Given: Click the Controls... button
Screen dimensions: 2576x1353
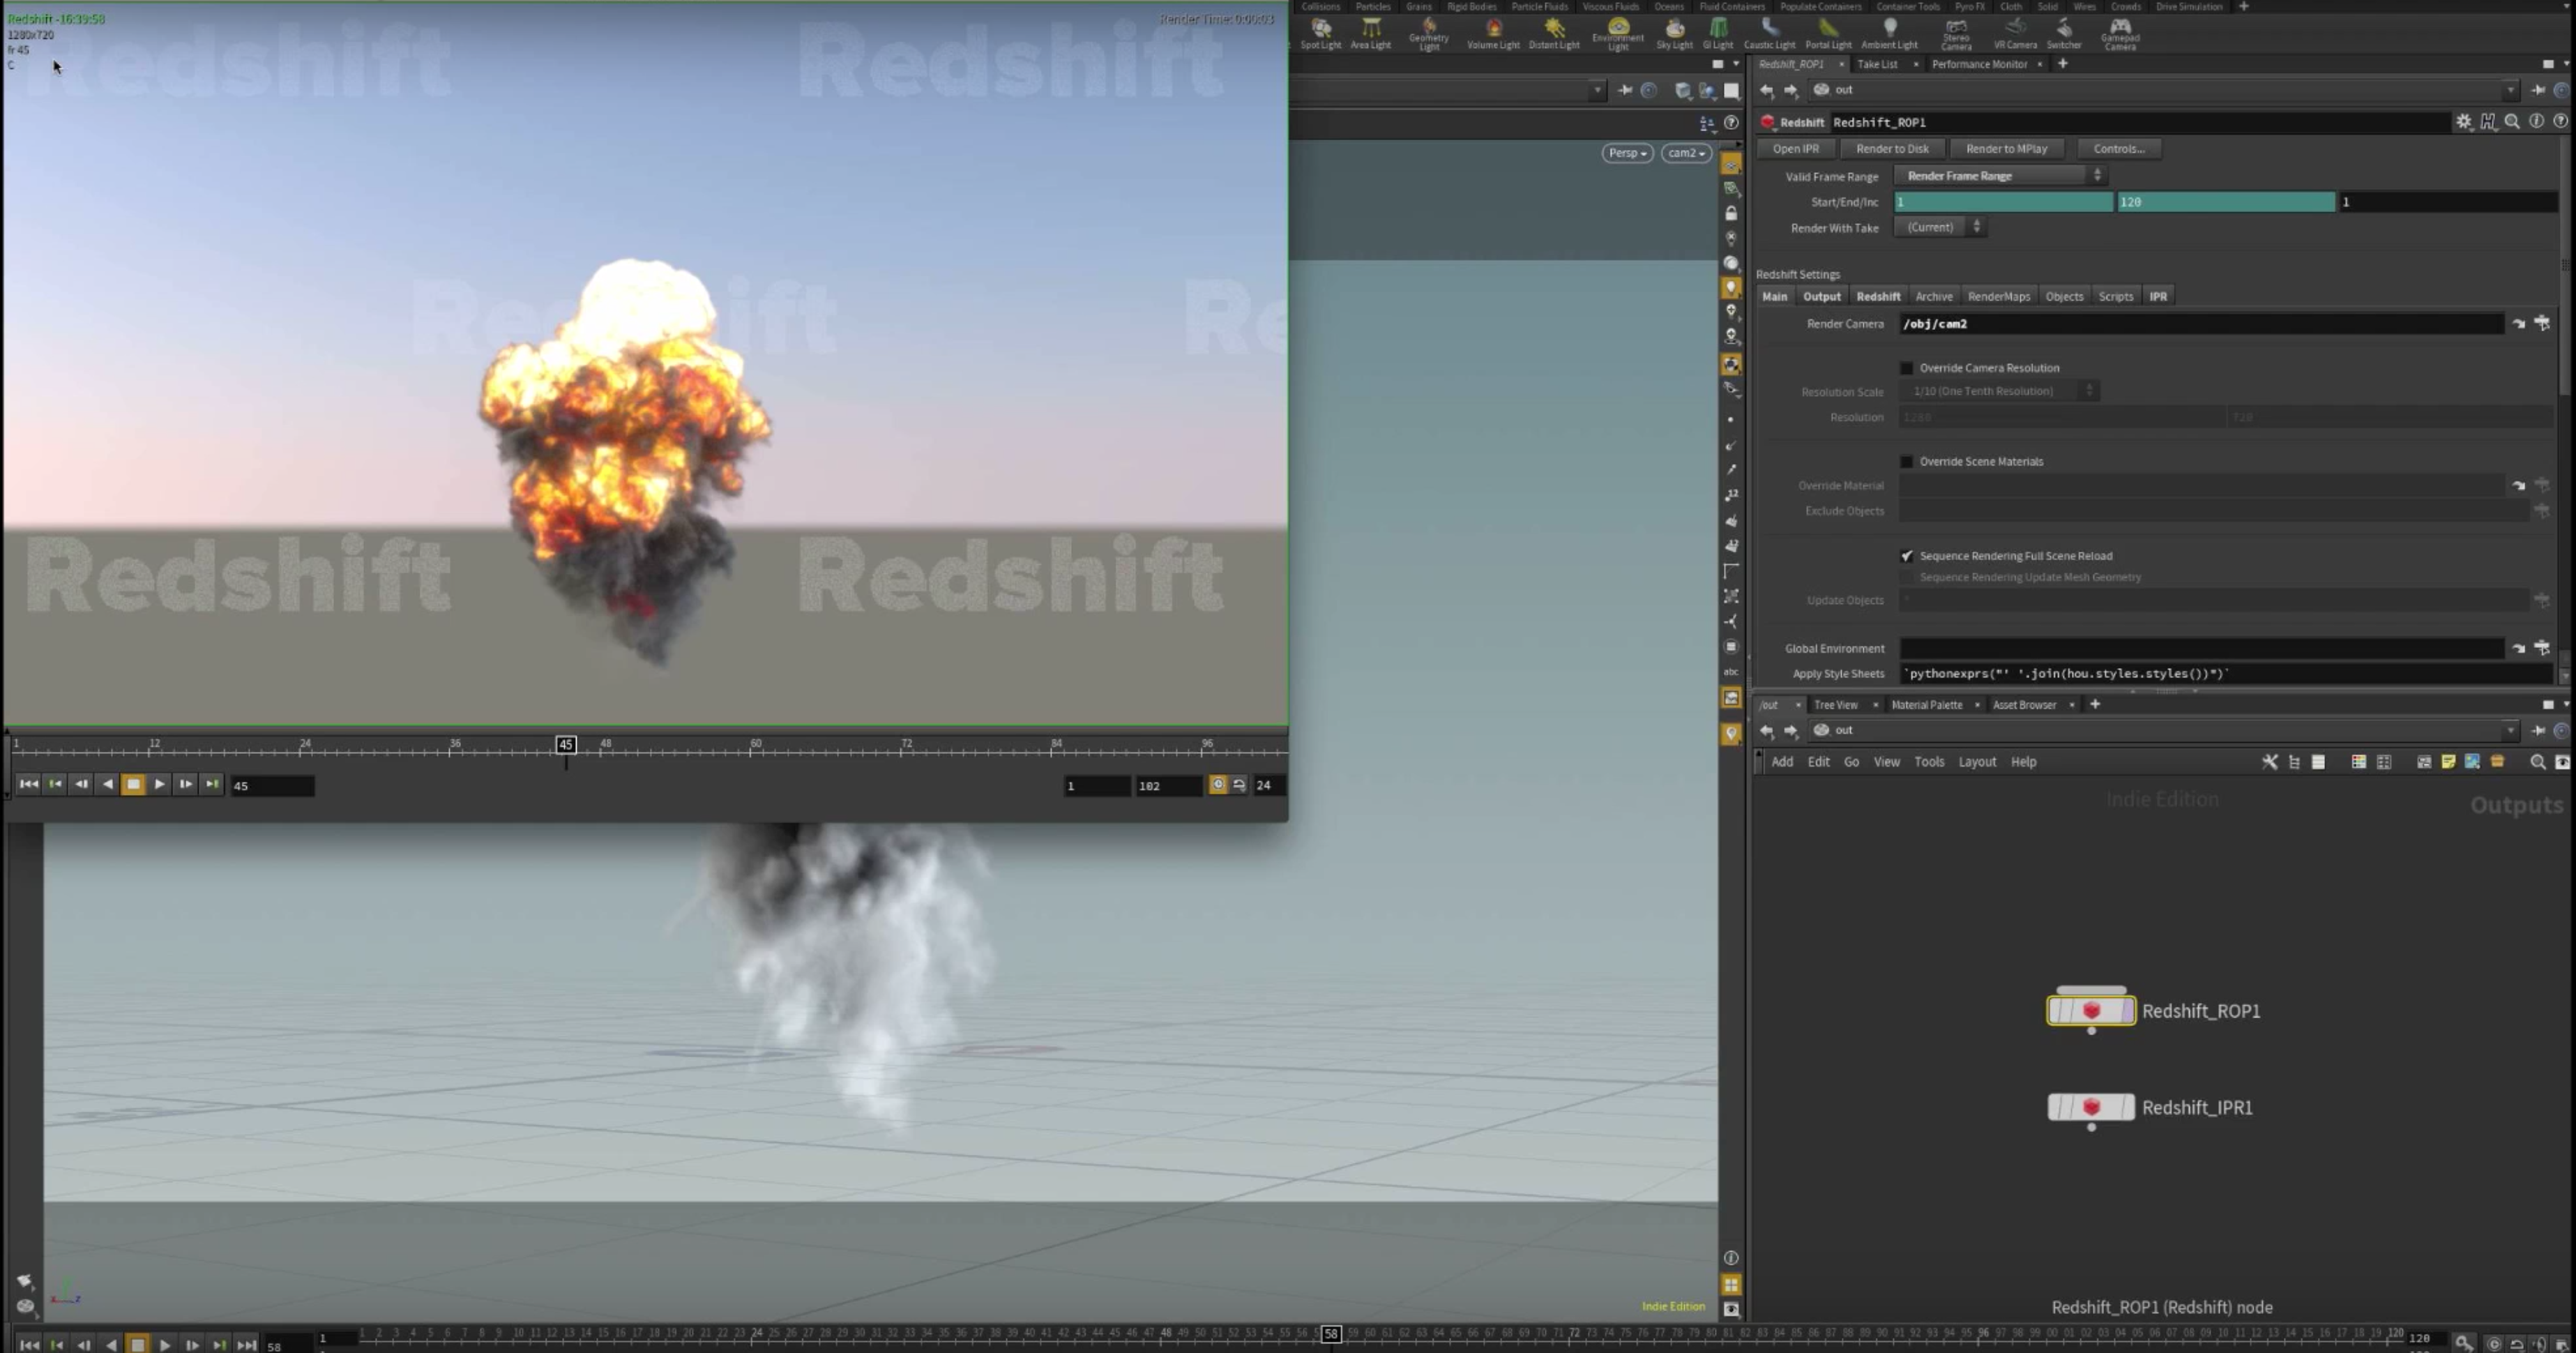Looking at the screenshot, I should (2119, 149).
